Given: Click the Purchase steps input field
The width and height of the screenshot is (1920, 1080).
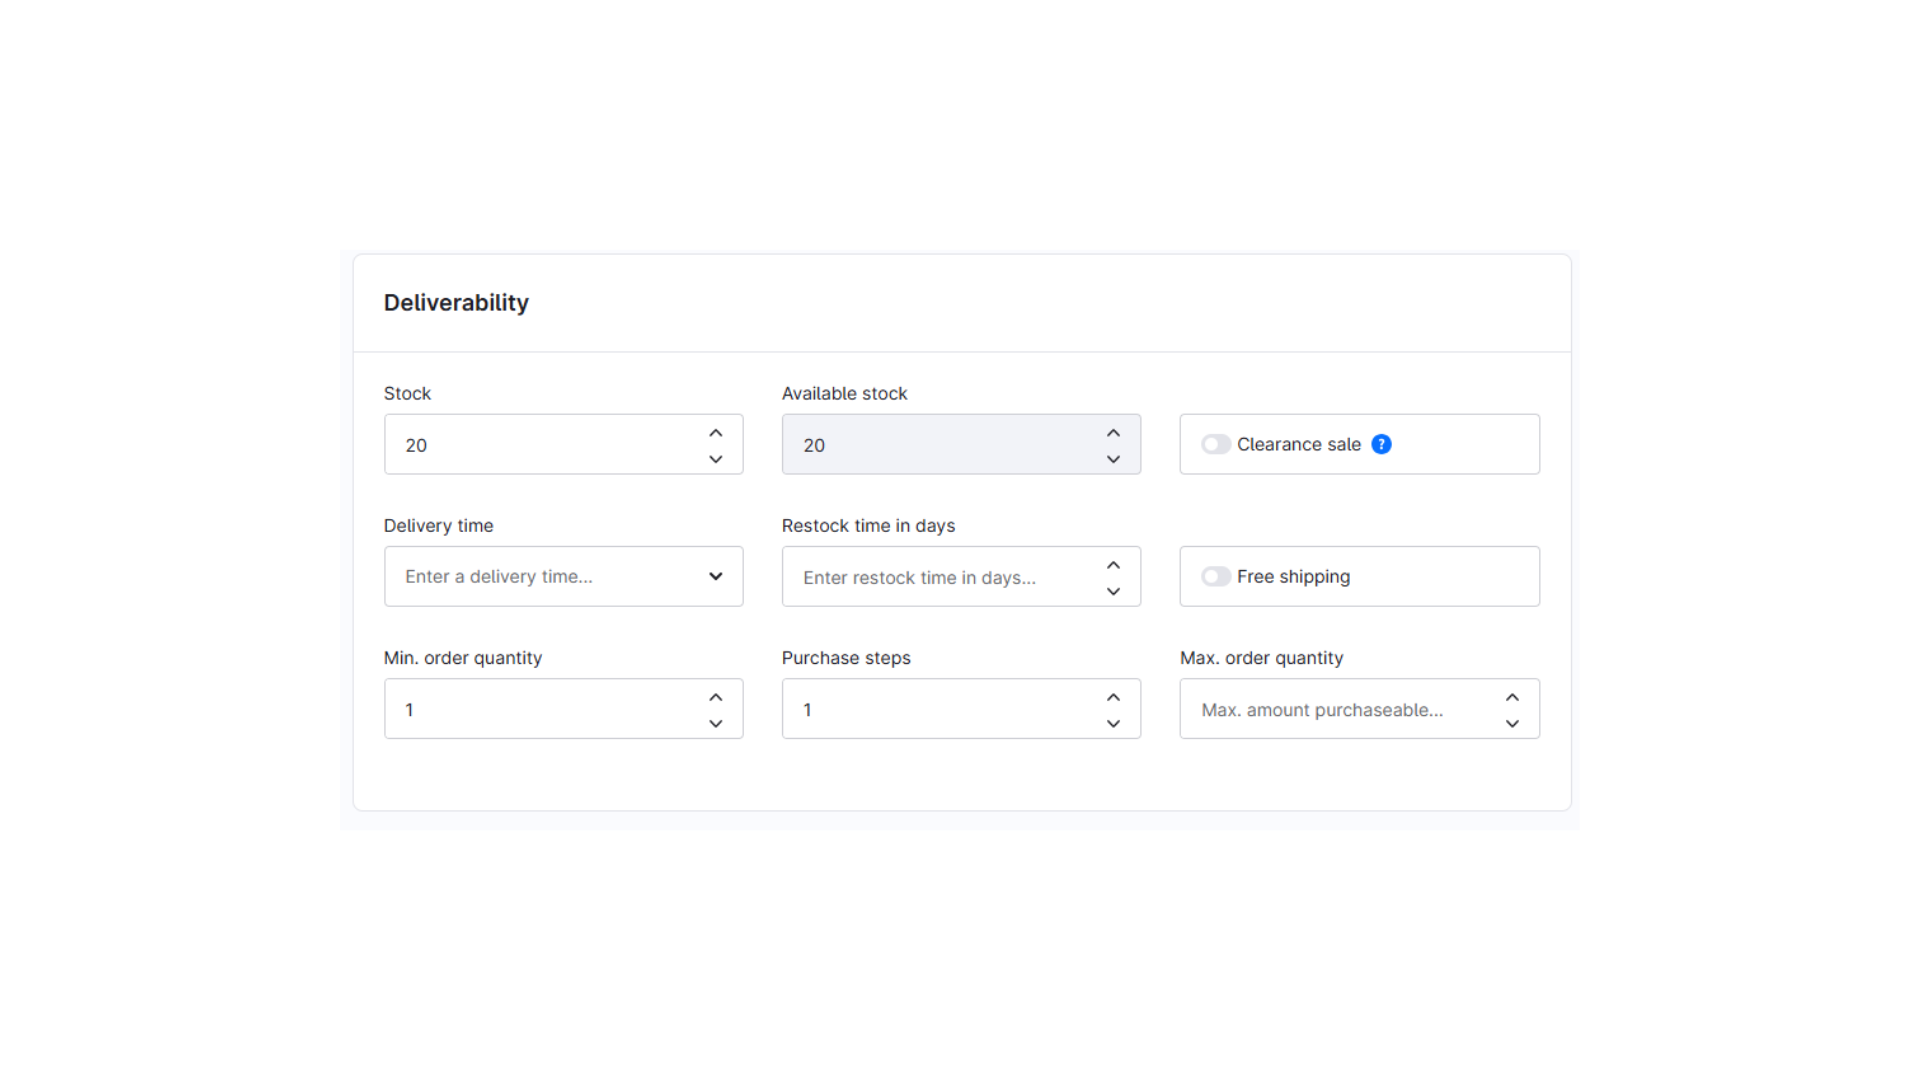Looking at the screenshot, I should (940, 709).
